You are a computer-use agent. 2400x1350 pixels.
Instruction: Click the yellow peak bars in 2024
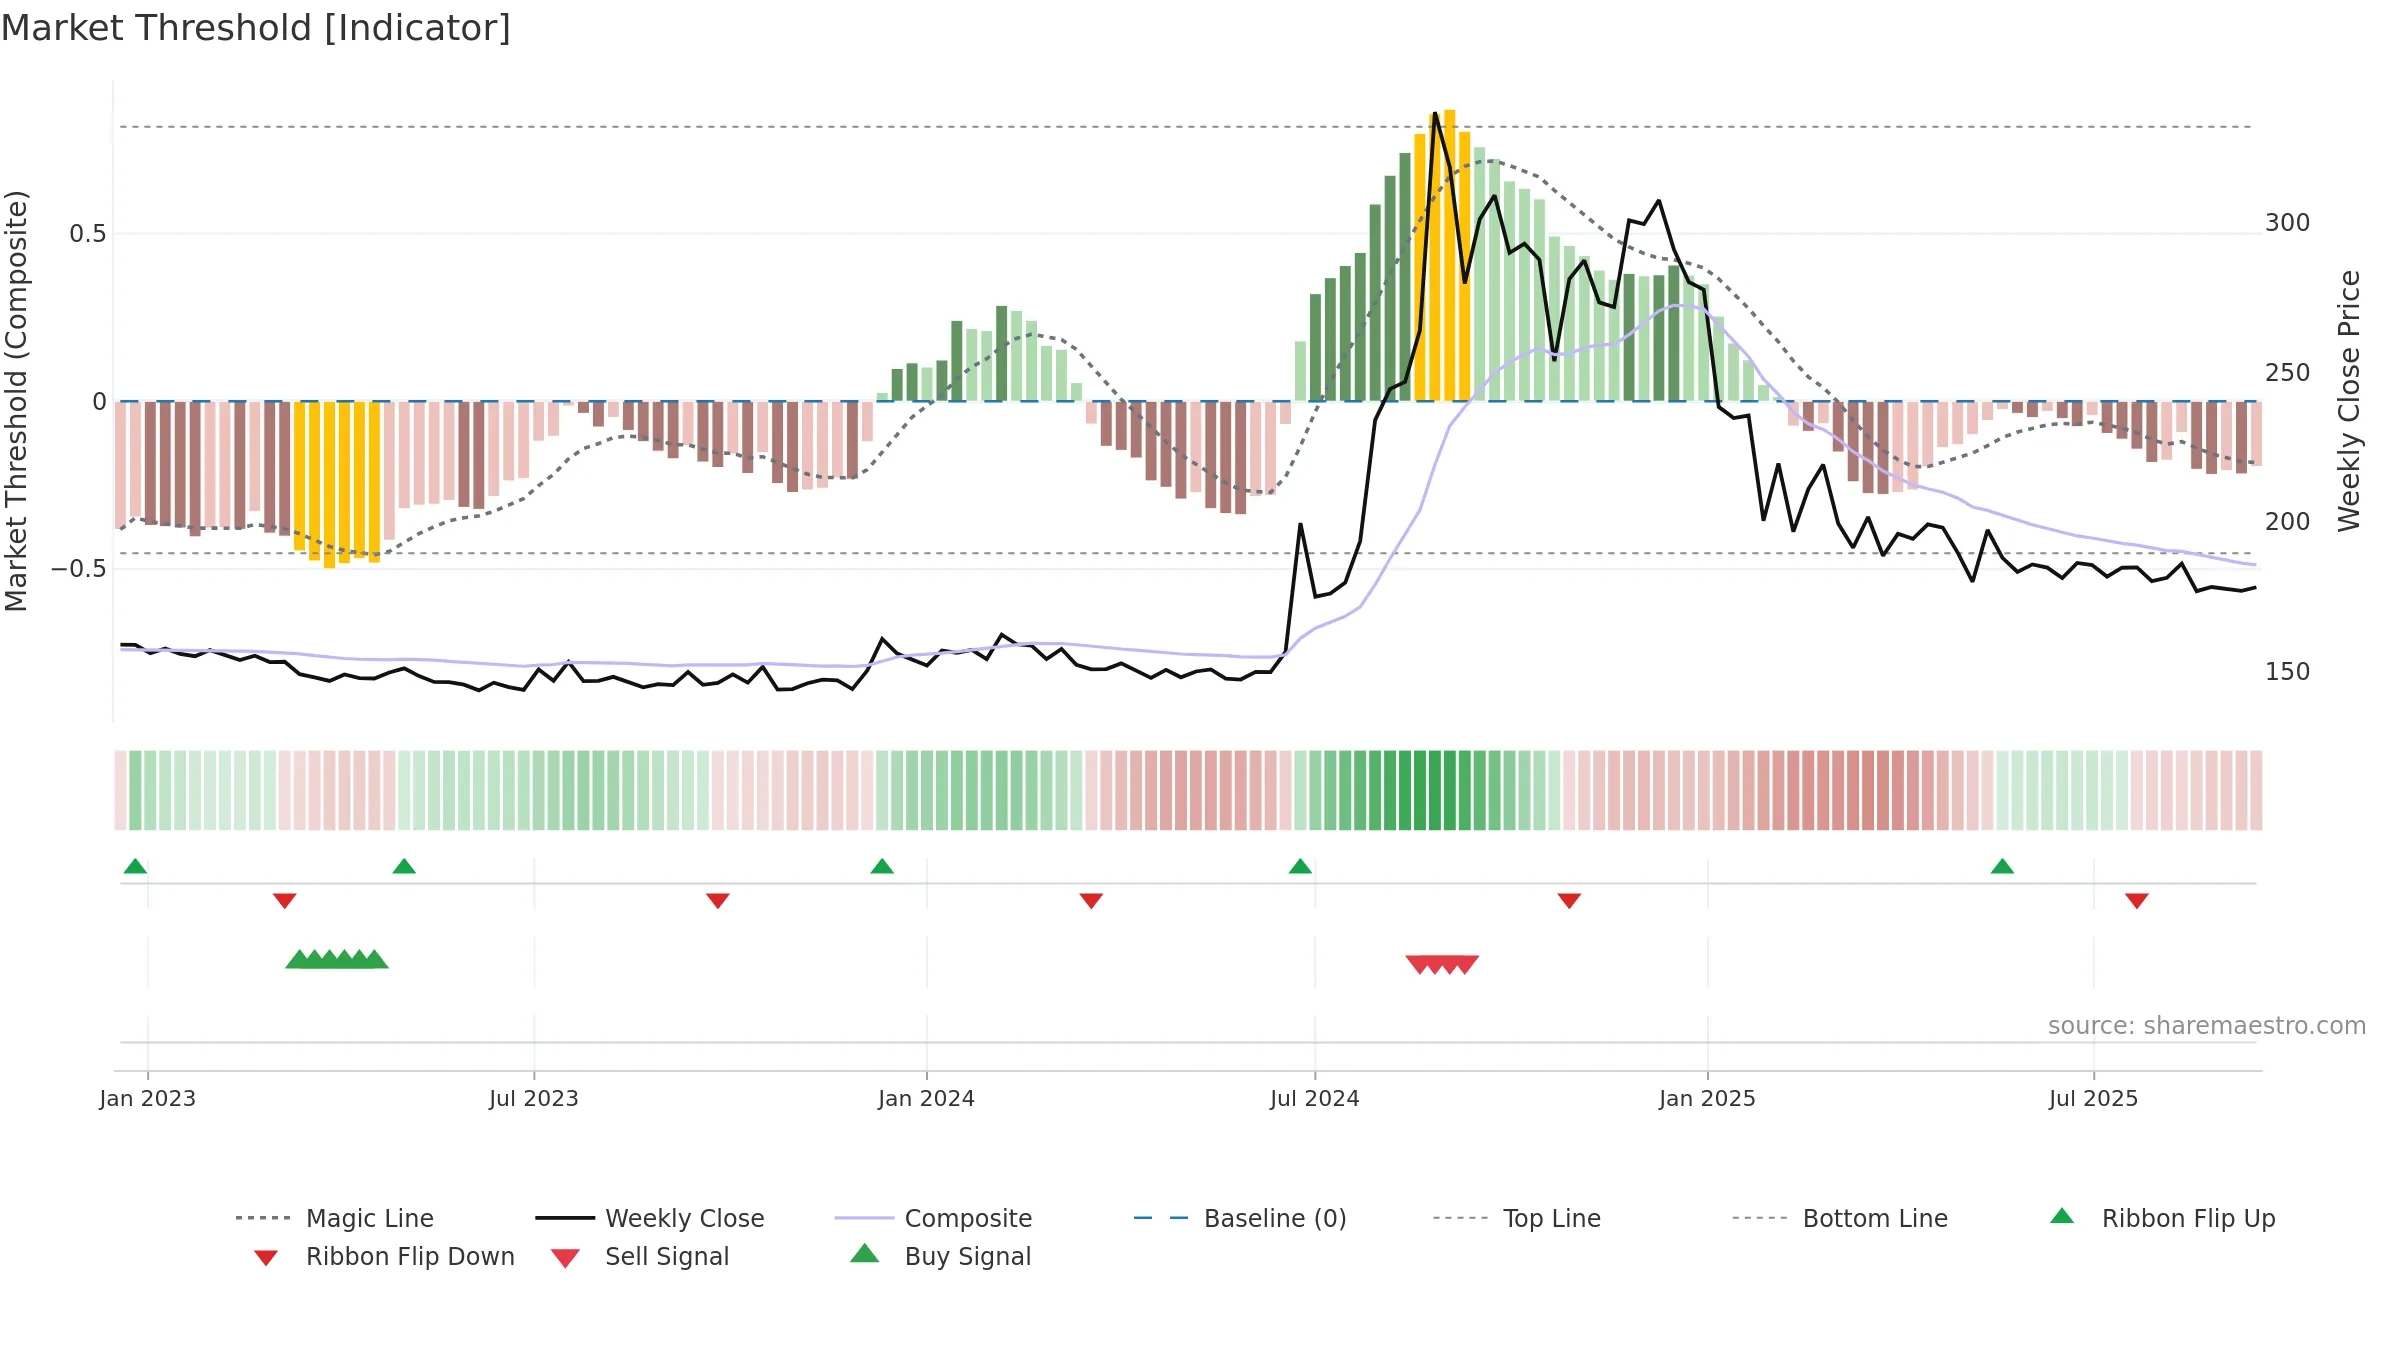click(1442, 256)
